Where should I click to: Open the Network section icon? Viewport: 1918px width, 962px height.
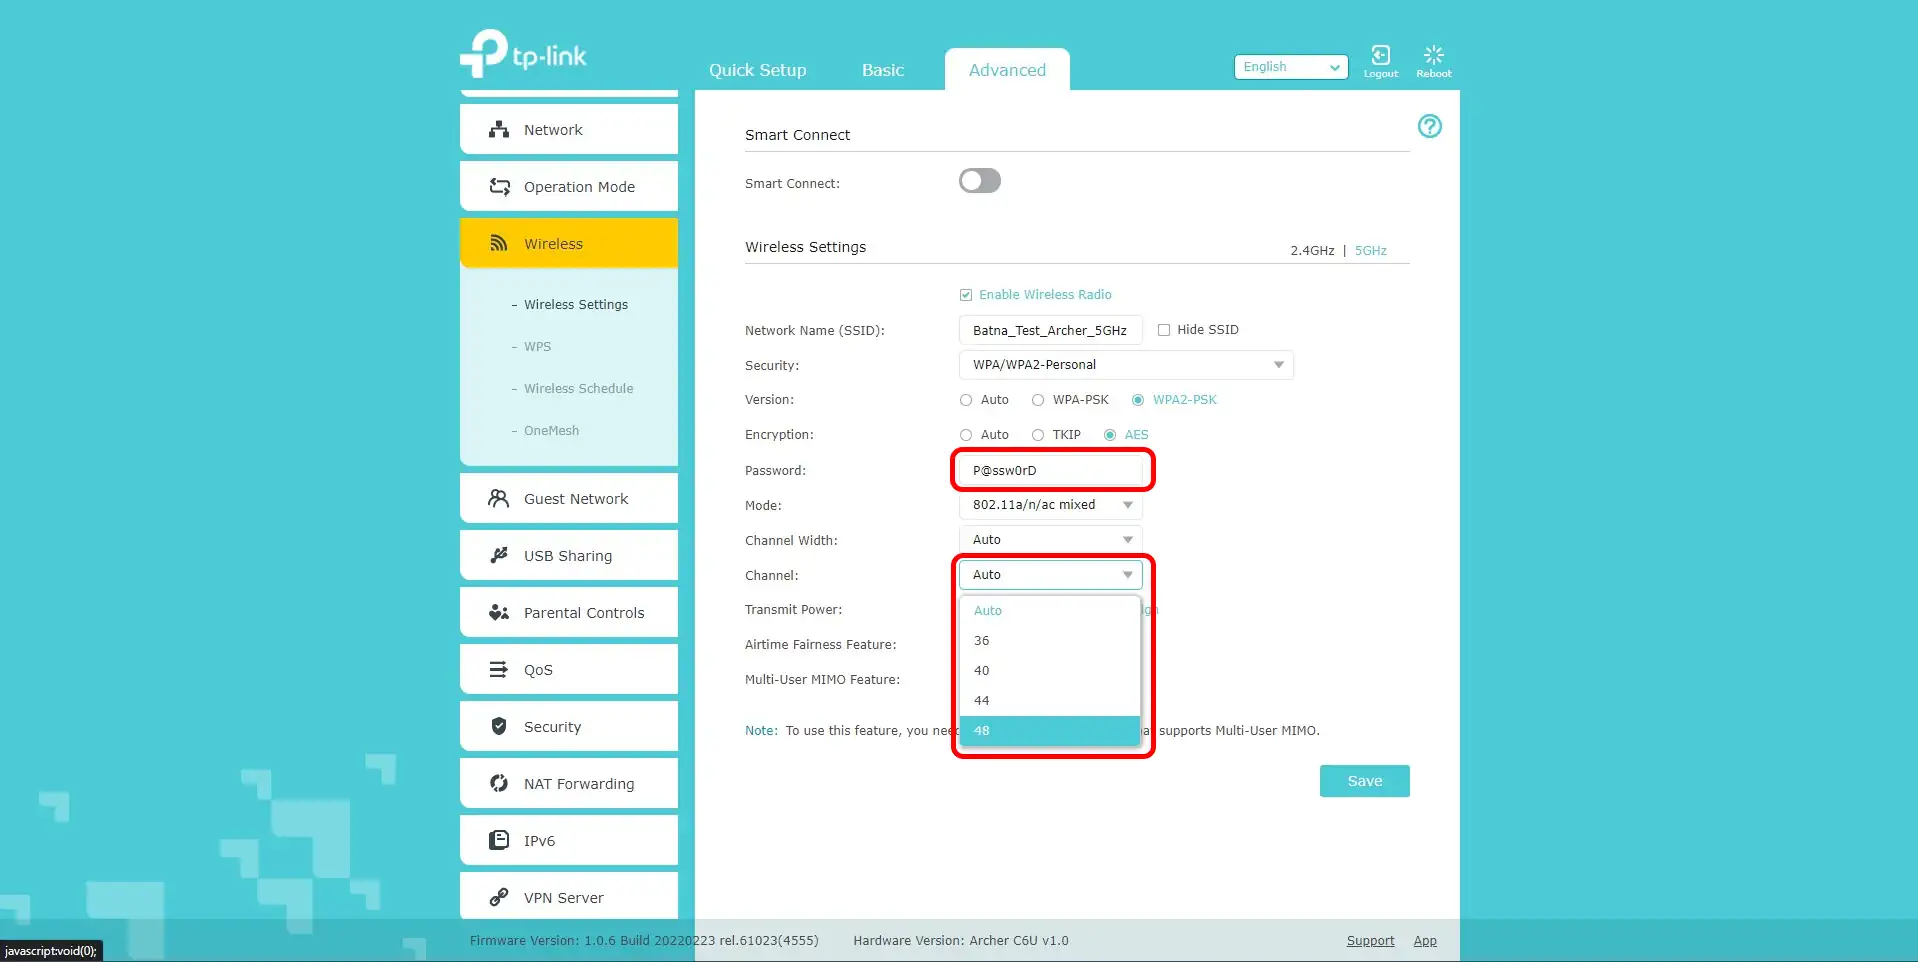[499, 130]
